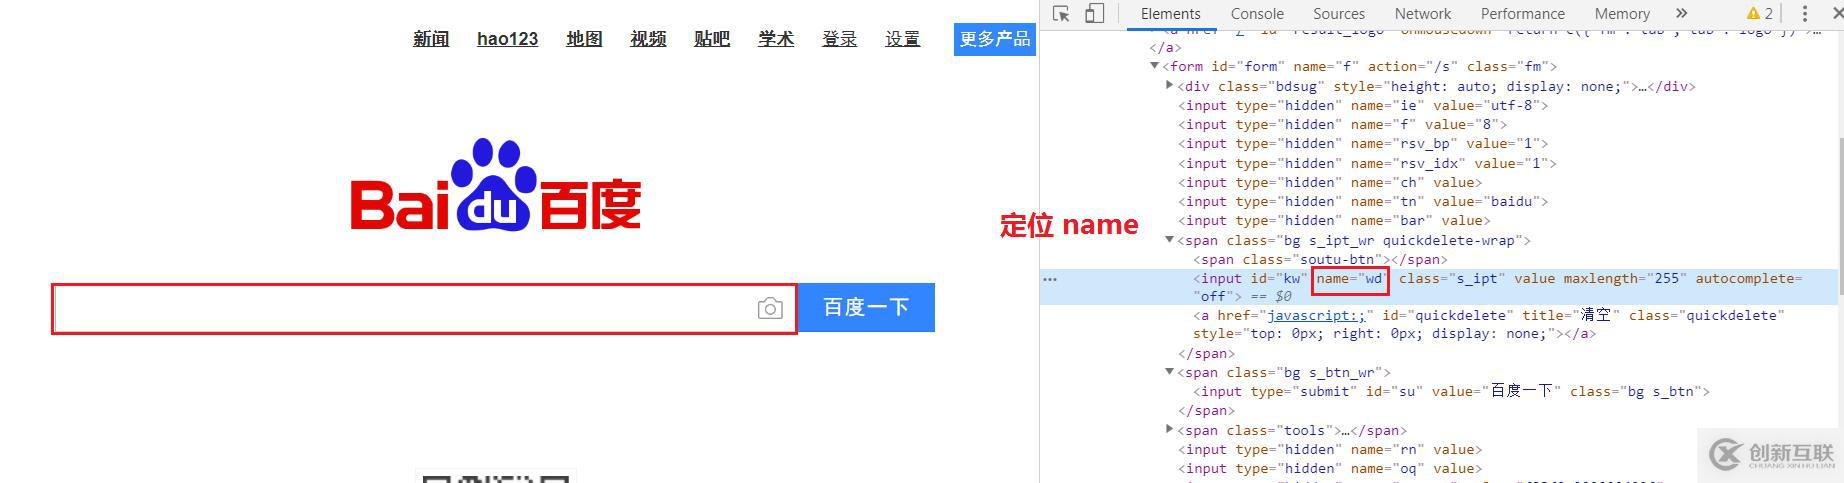Expand the span class="tools" node
The image size is (1844, 483).
1170,430
